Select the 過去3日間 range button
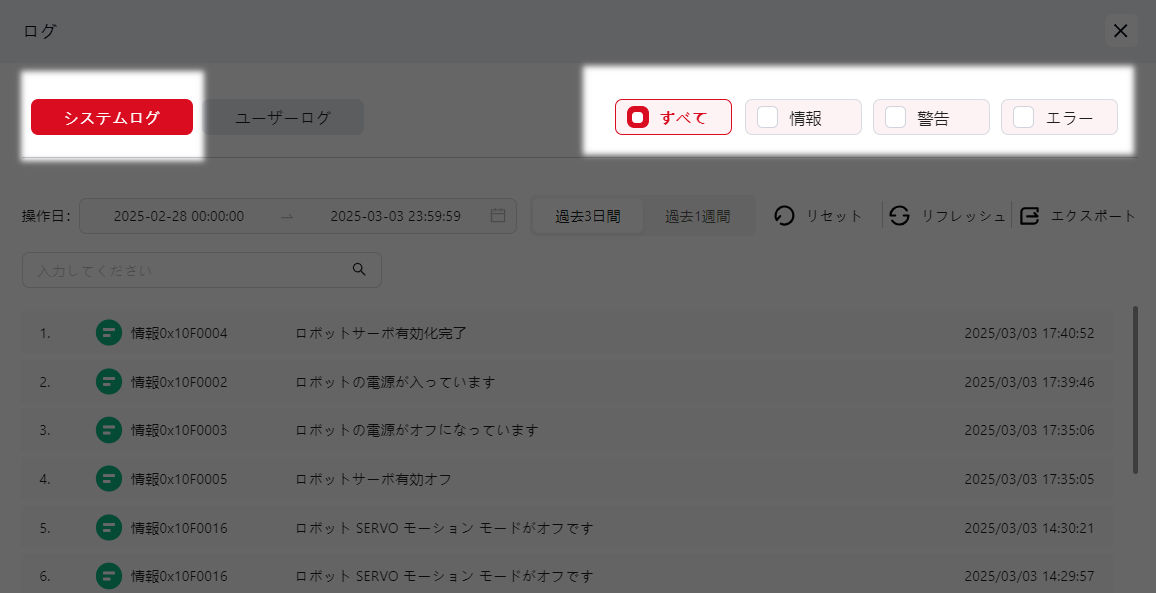The image size is (1156, 593). pos(588,216)
